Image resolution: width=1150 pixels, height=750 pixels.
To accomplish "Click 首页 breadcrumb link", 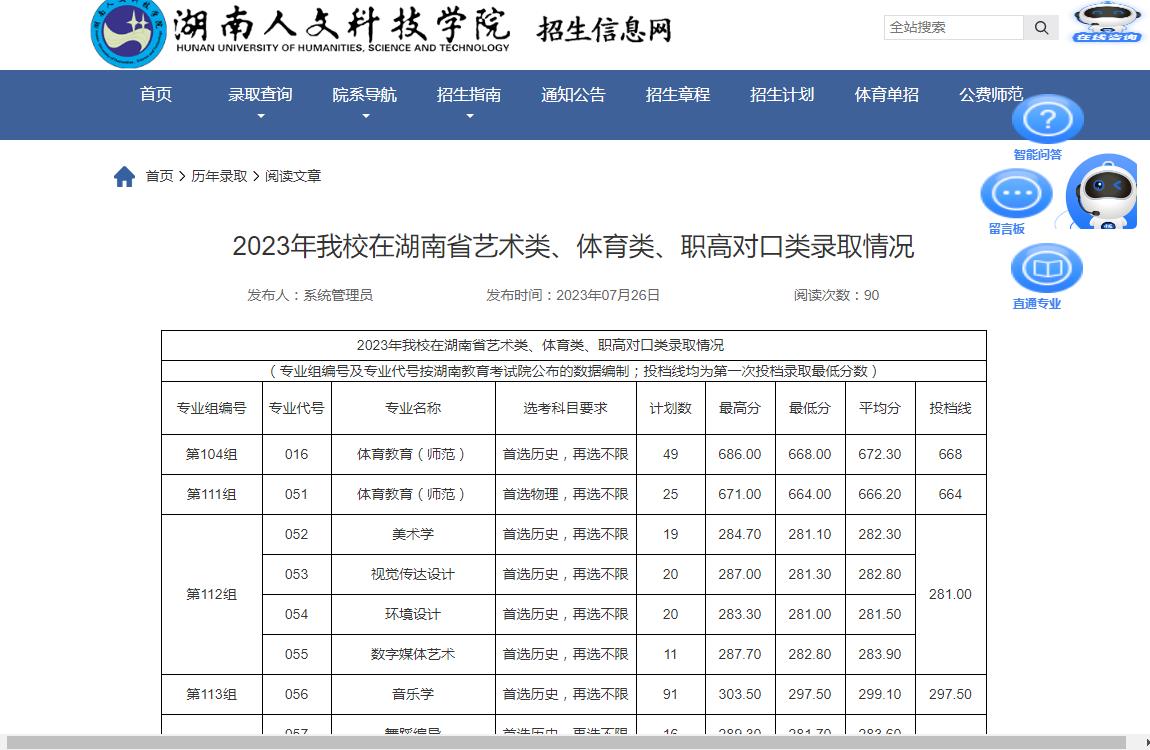I will 159,176.
